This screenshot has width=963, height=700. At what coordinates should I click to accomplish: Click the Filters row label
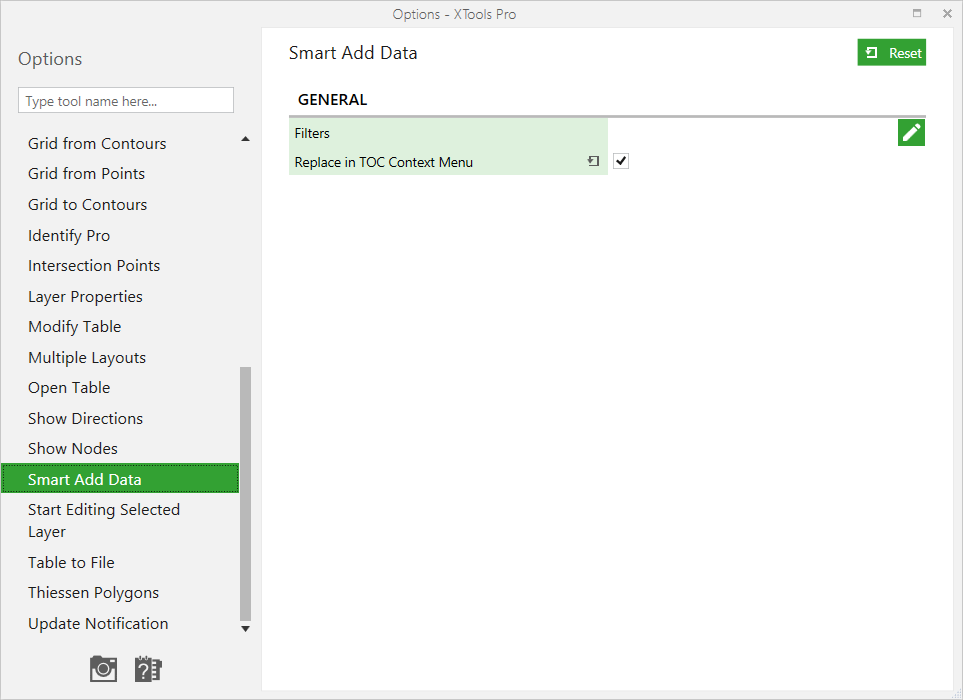coord(312,133)
